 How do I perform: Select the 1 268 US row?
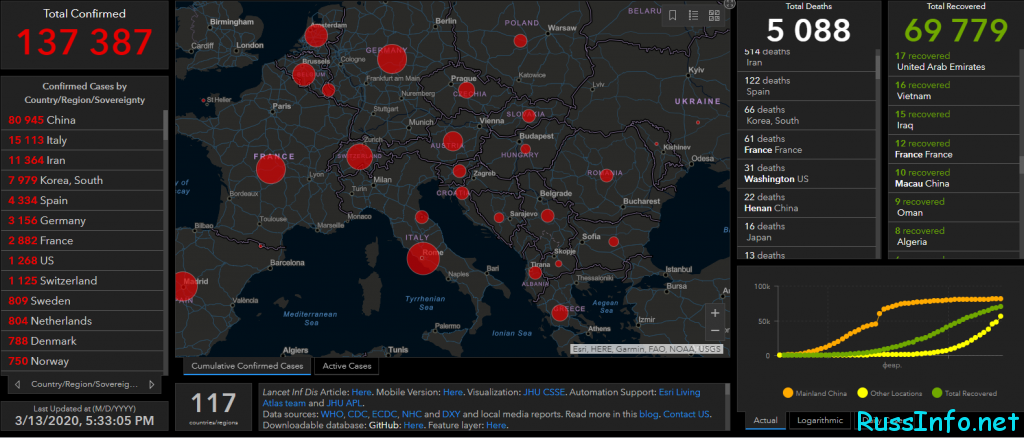(83, 261)
